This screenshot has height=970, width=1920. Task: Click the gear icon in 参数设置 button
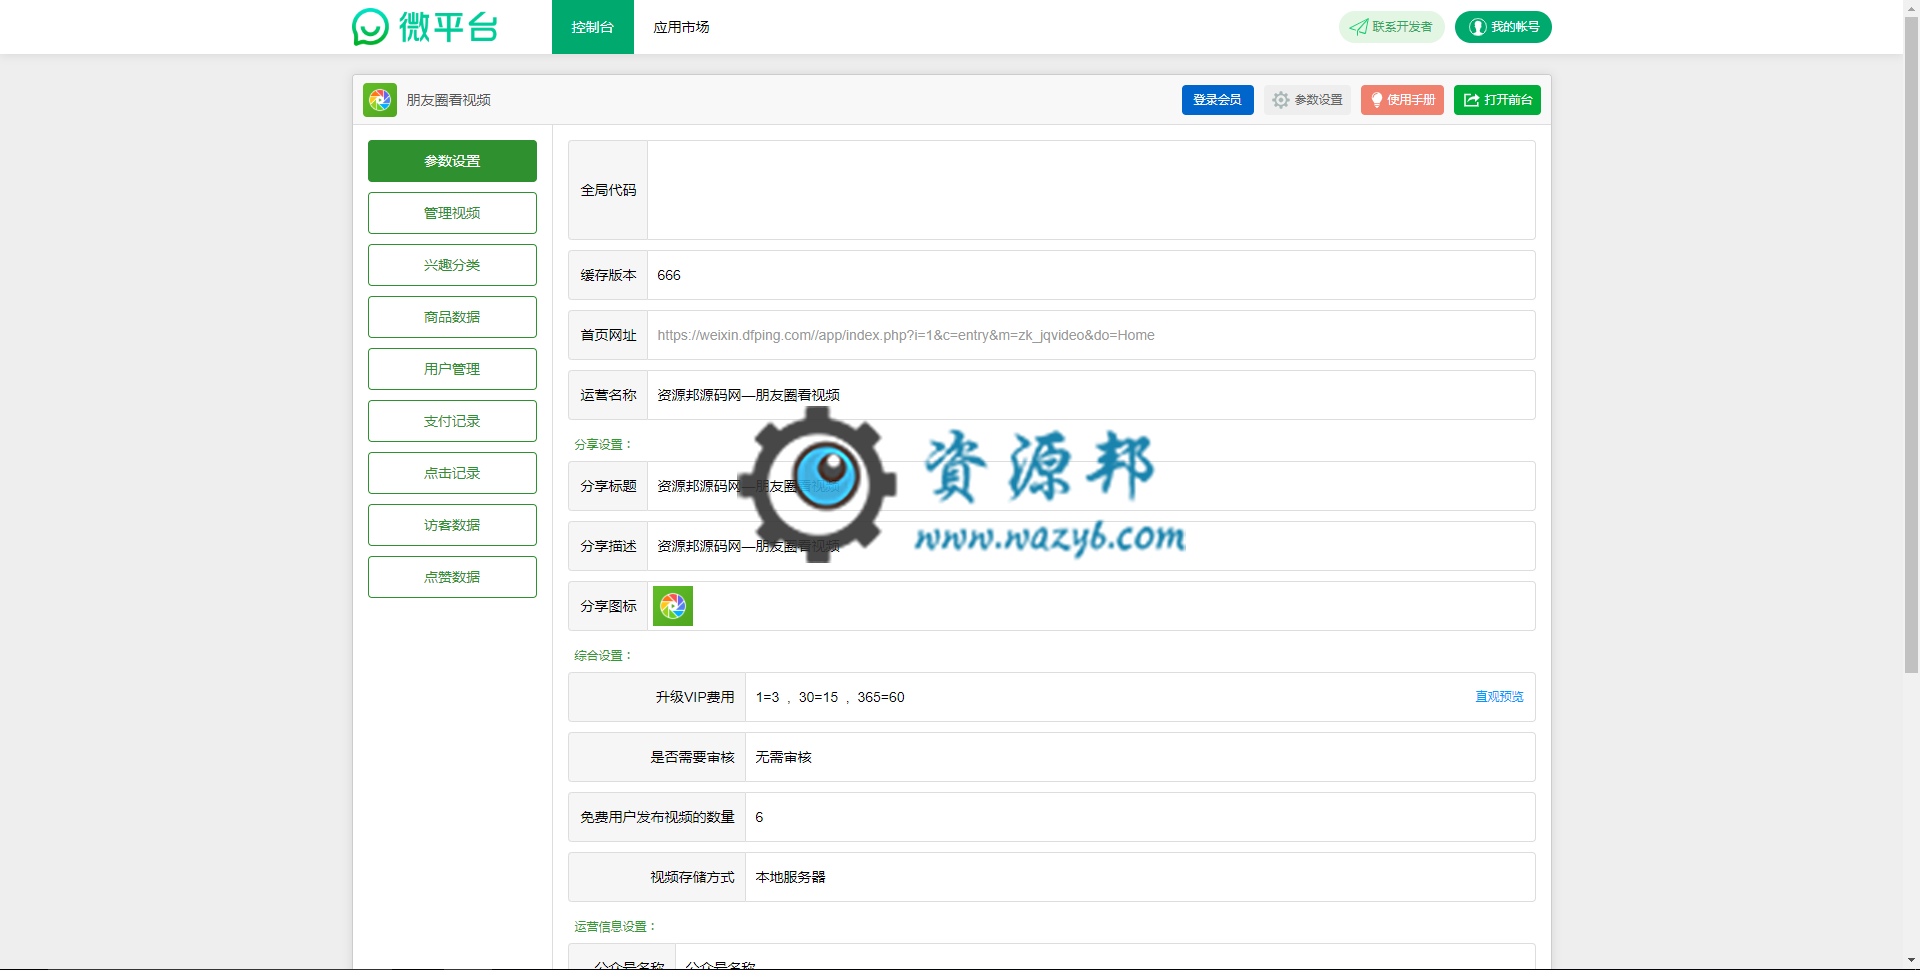(x=1280, y=100)
